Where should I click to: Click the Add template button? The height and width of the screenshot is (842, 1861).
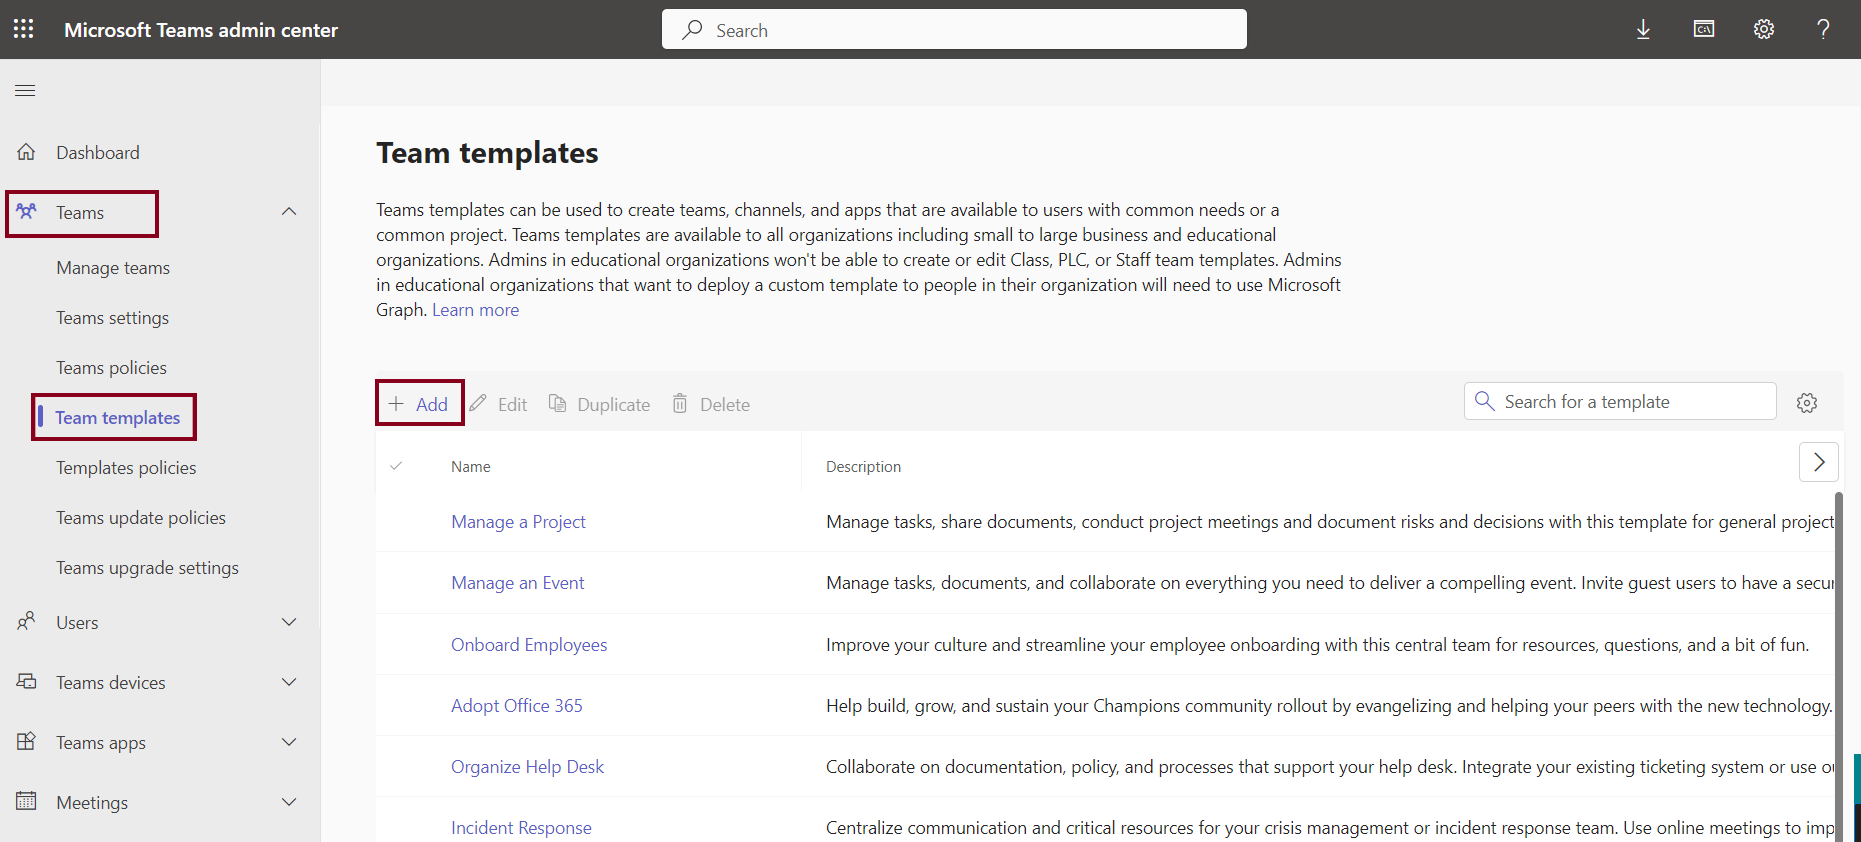(419, 404)
